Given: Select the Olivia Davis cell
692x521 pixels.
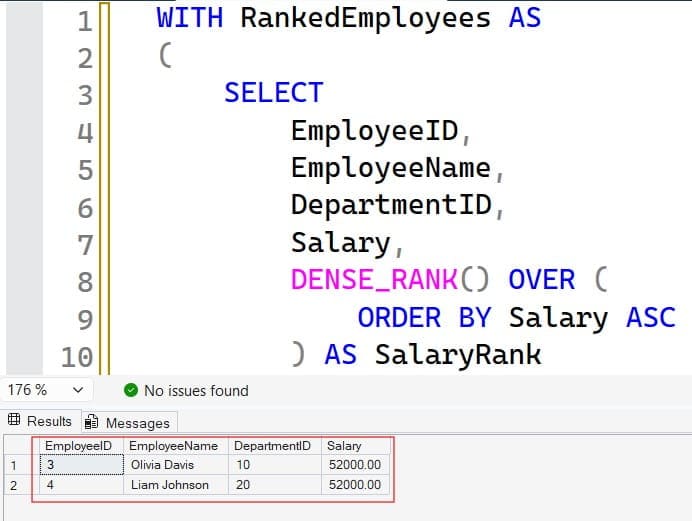Looking at the screenshot, I should click(x=176, y=465).
